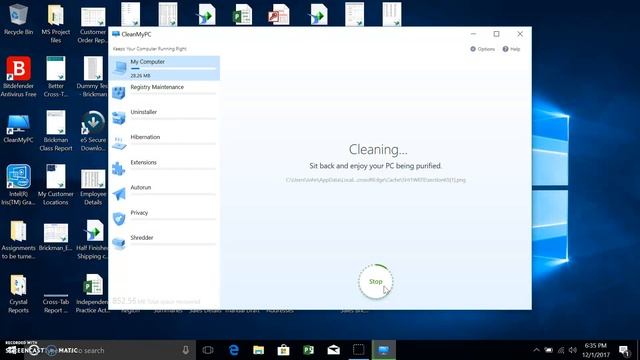Select the Assignments to be turned folder

18,239
